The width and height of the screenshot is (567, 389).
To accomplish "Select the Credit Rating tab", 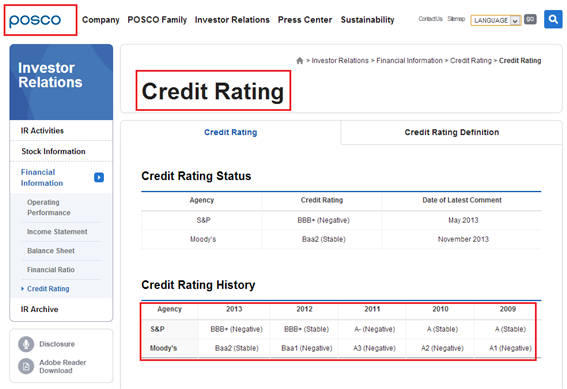I will (231, 132).
